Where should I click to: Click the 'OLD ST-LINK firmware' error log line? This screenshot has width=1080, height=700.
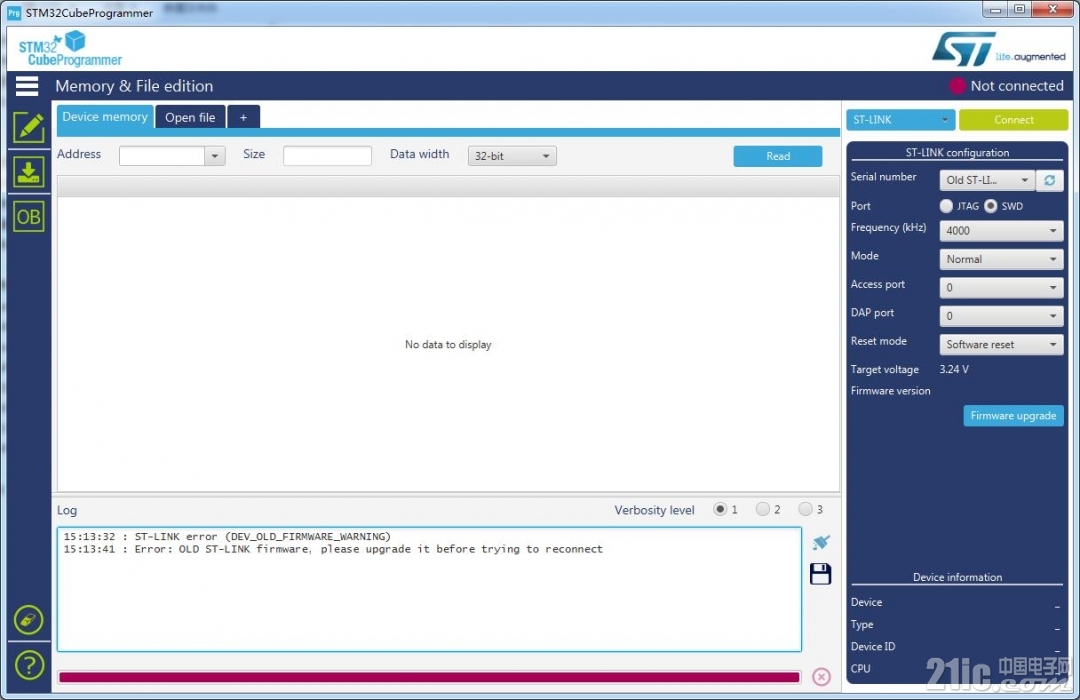click(333, 549)
